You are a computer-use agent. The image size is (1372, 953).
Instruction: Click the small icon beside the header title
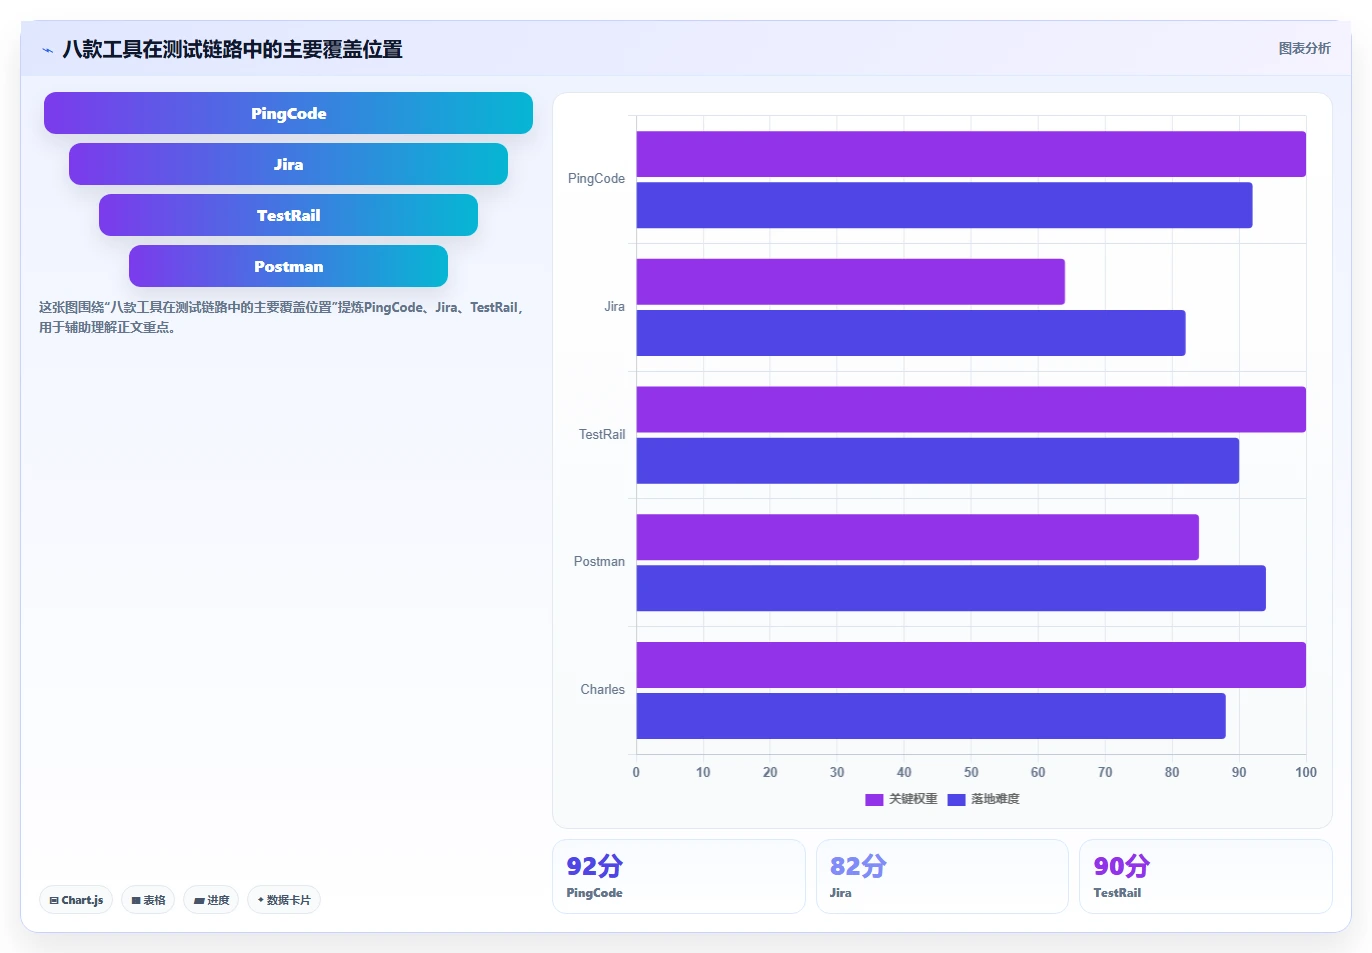pyautogui.click(x=47, y=50)
